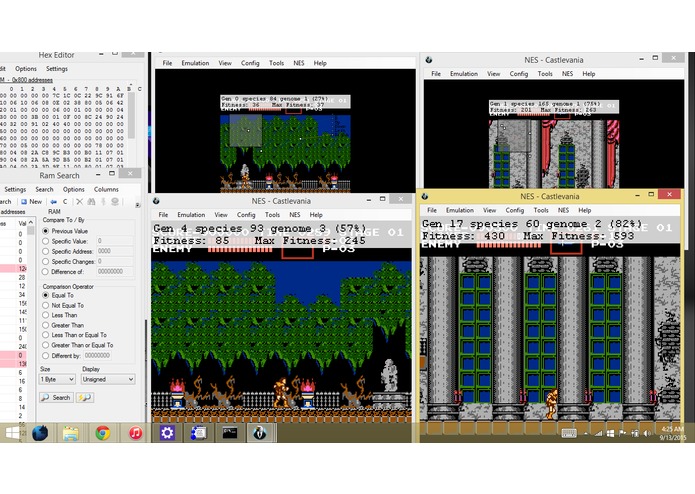Click the Specific Address input field
Image resolution: width=695 pixels, height=494 pixels.
click(115, 251)
